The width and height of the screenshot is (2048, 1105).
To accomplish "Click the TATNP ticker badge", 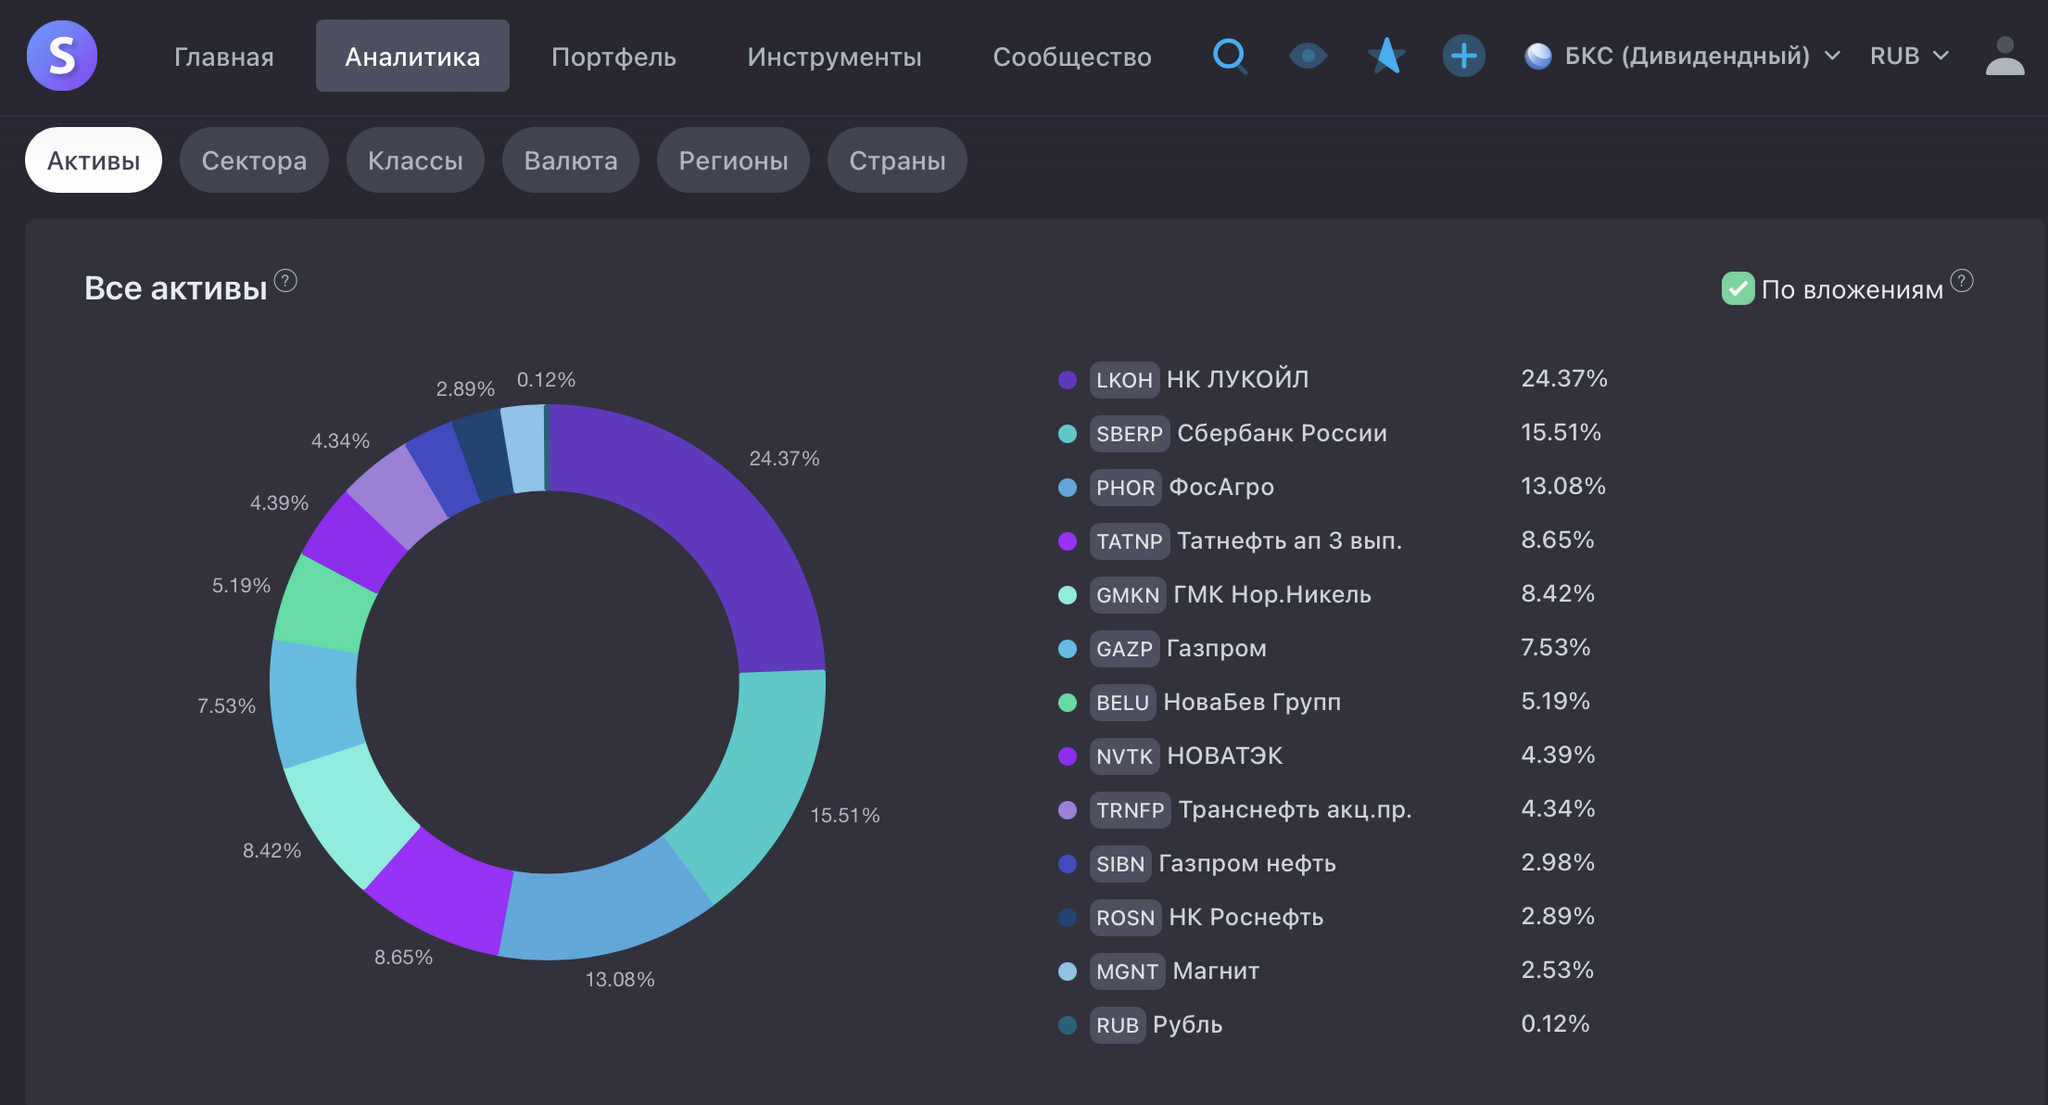I will pos(1129,542).
